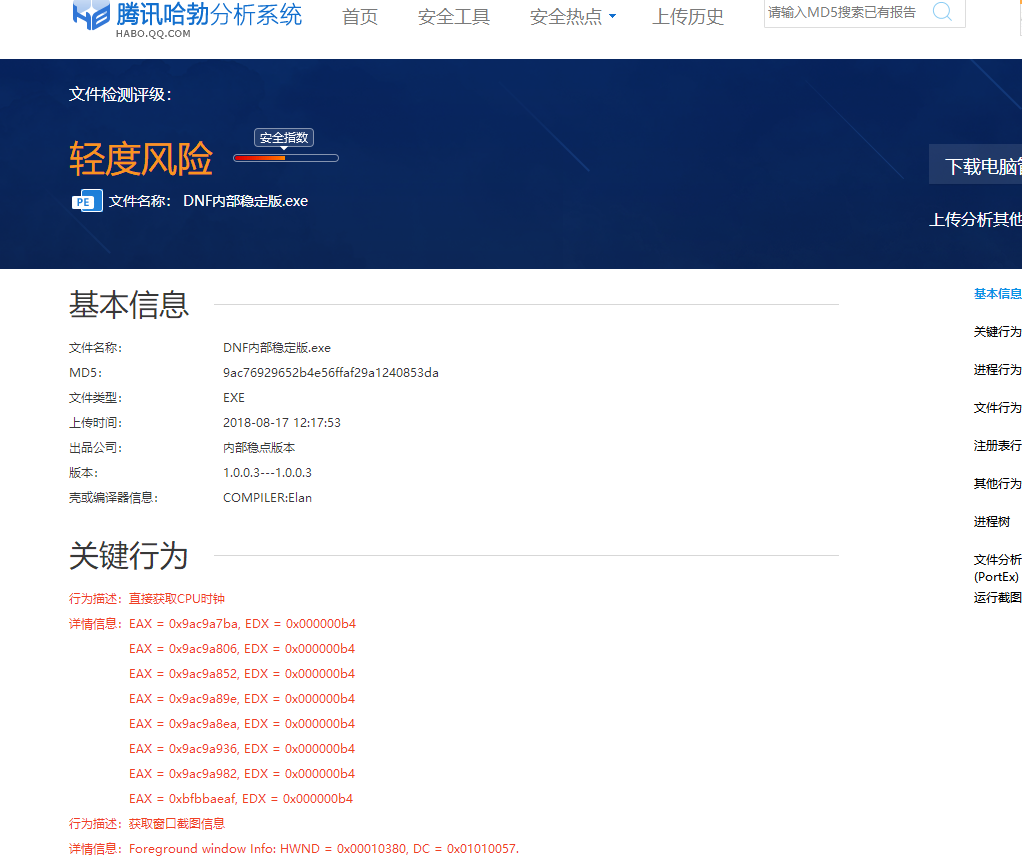Click the COMPILER:Elan value
Screen dimensions: 1022x864
click(267, 498)
